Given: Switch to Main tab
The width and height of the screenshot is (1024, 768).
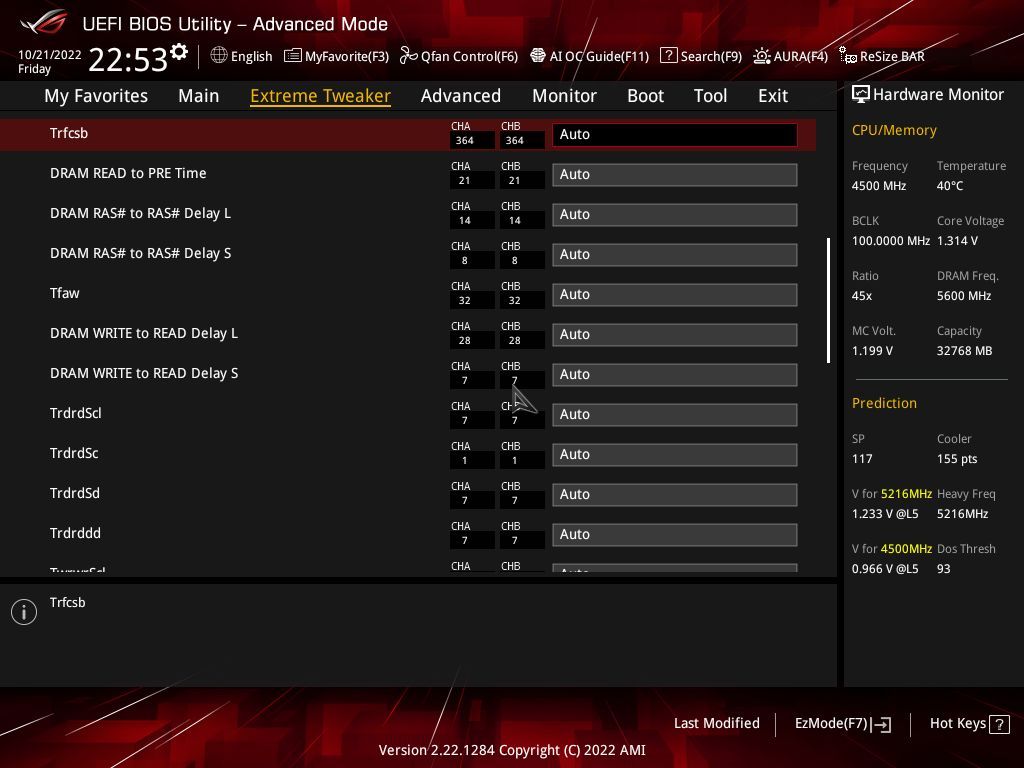Looking at the screenshot, I should (x=199, y=96).
